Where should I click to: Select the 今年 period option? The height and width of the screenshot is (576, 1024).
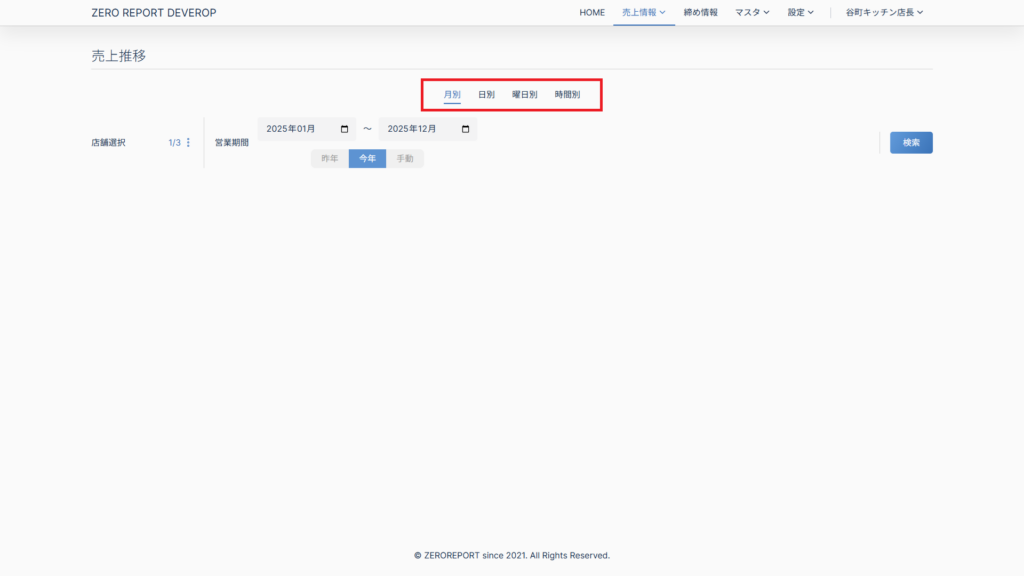point(367,159)
